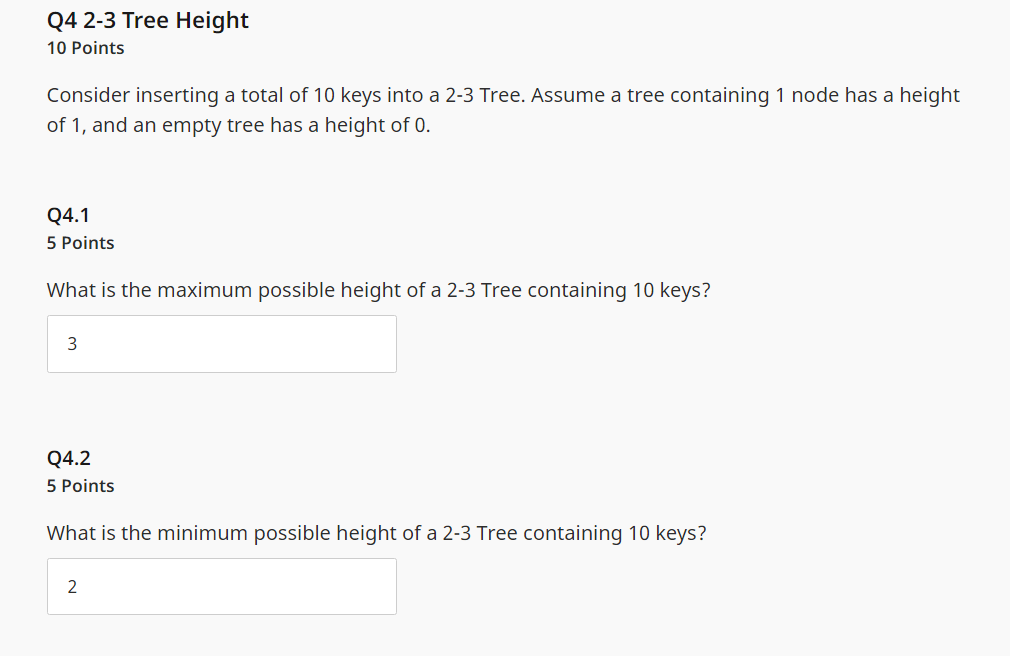
Task: Click the 5 Points label under Q4.1
Action: (x=80, y=242)
